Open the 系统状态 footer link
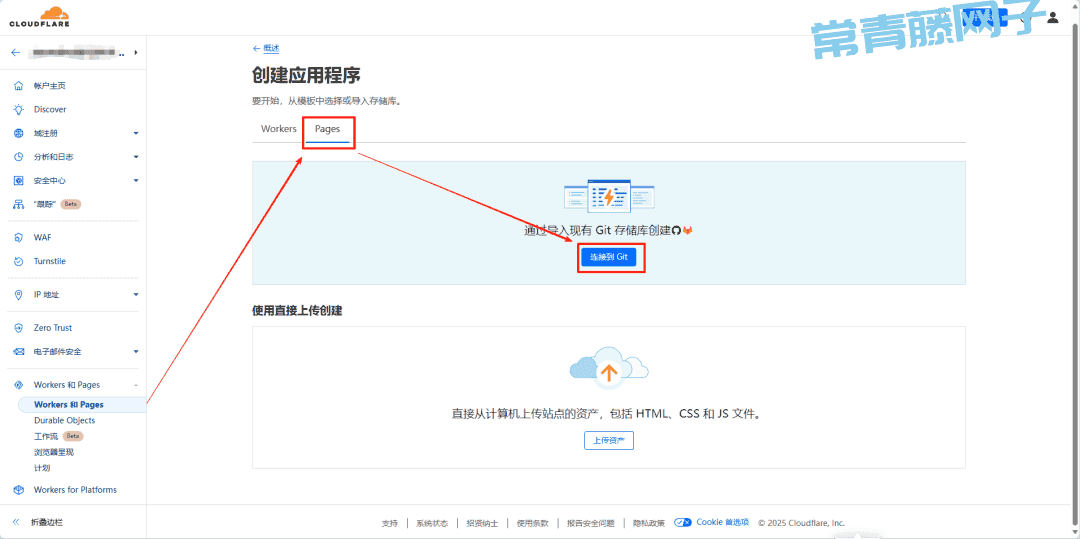 coord(432,523)
